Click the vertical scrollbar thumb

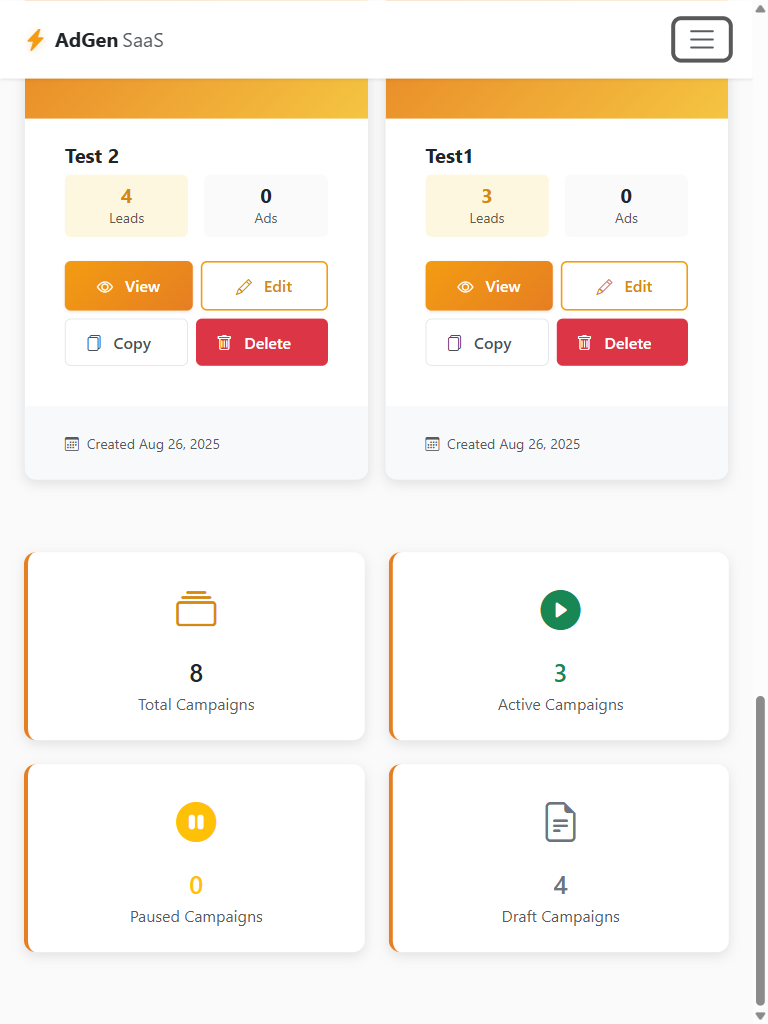(760, 850)
